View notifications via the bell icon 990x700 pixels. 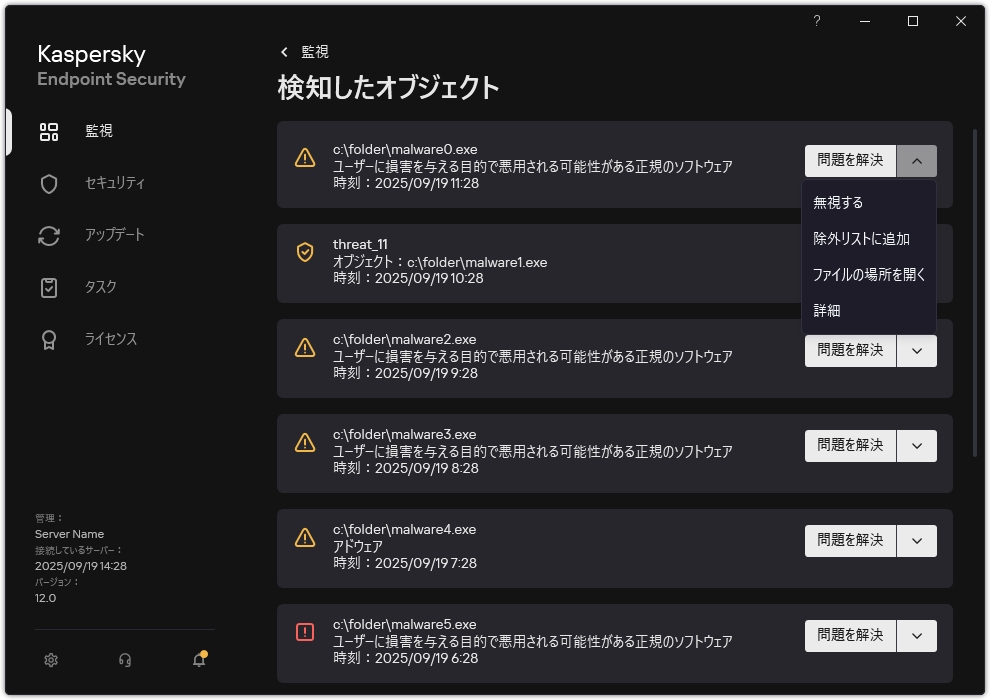(197, 660)
